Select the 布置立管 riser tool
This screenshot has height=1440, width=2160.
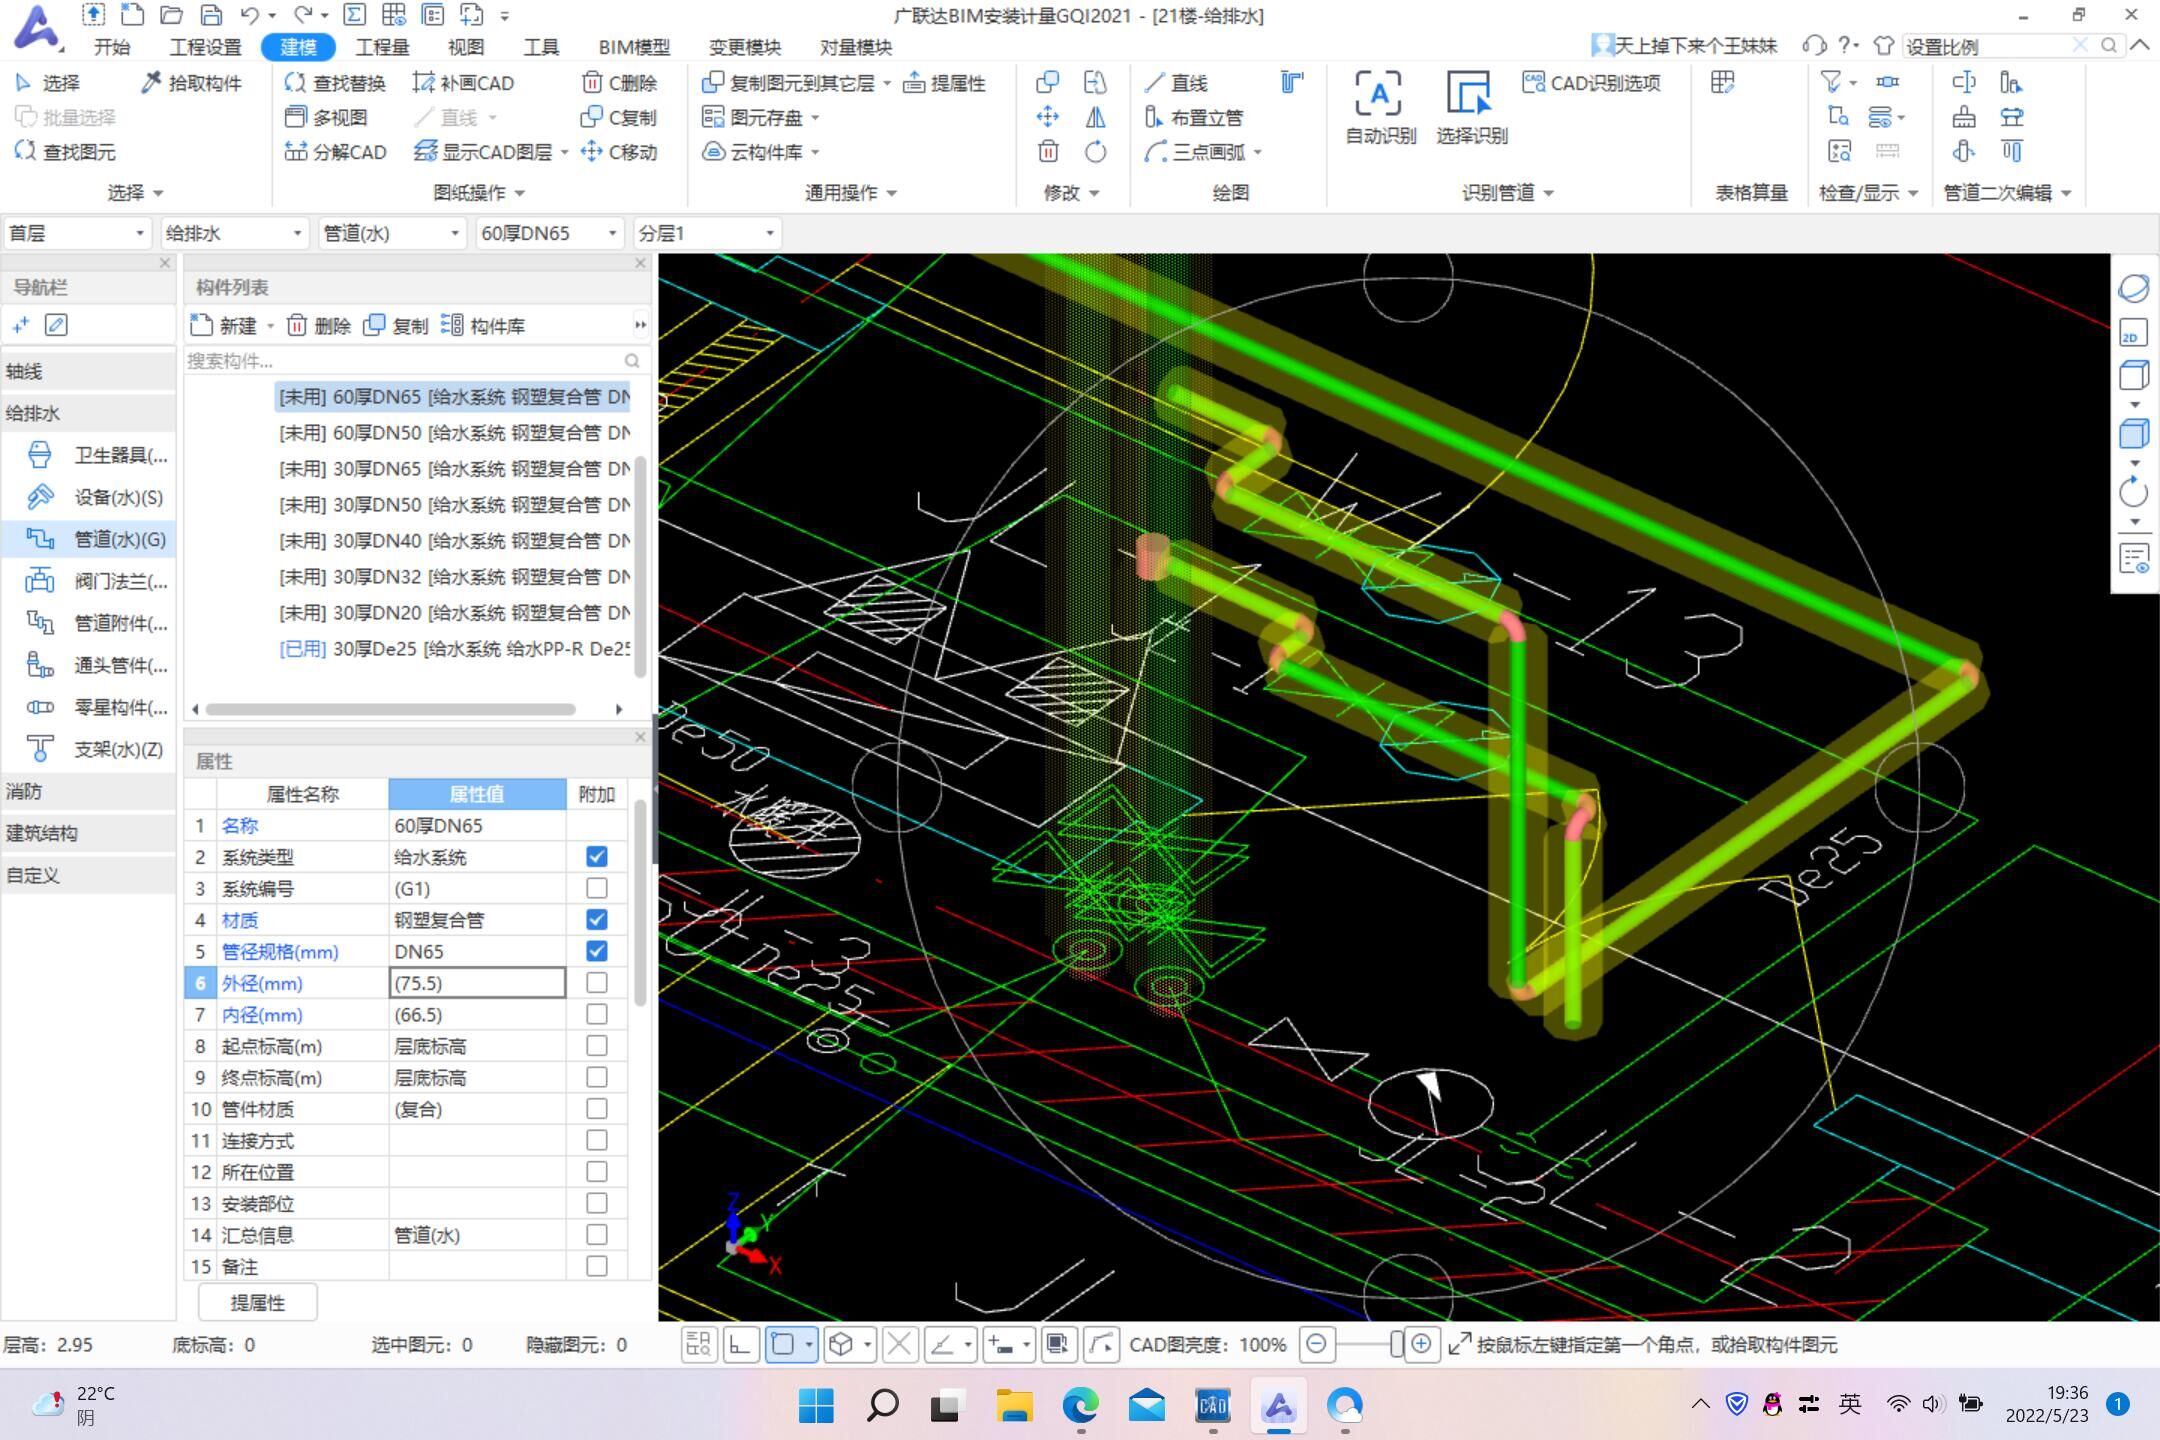[x=1194, y=118]
